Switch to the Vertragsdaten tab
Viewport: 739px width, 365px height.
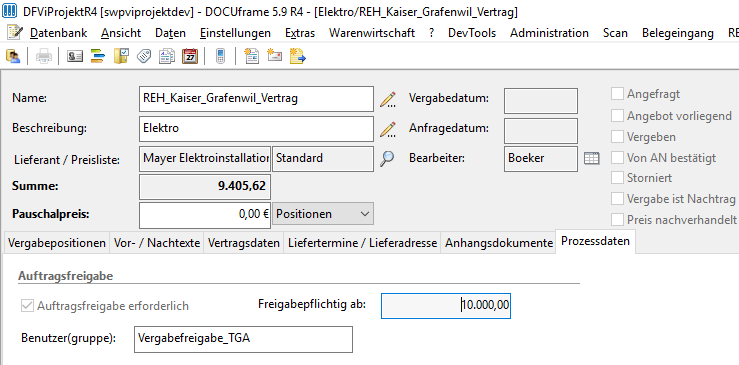pos(244,243)
